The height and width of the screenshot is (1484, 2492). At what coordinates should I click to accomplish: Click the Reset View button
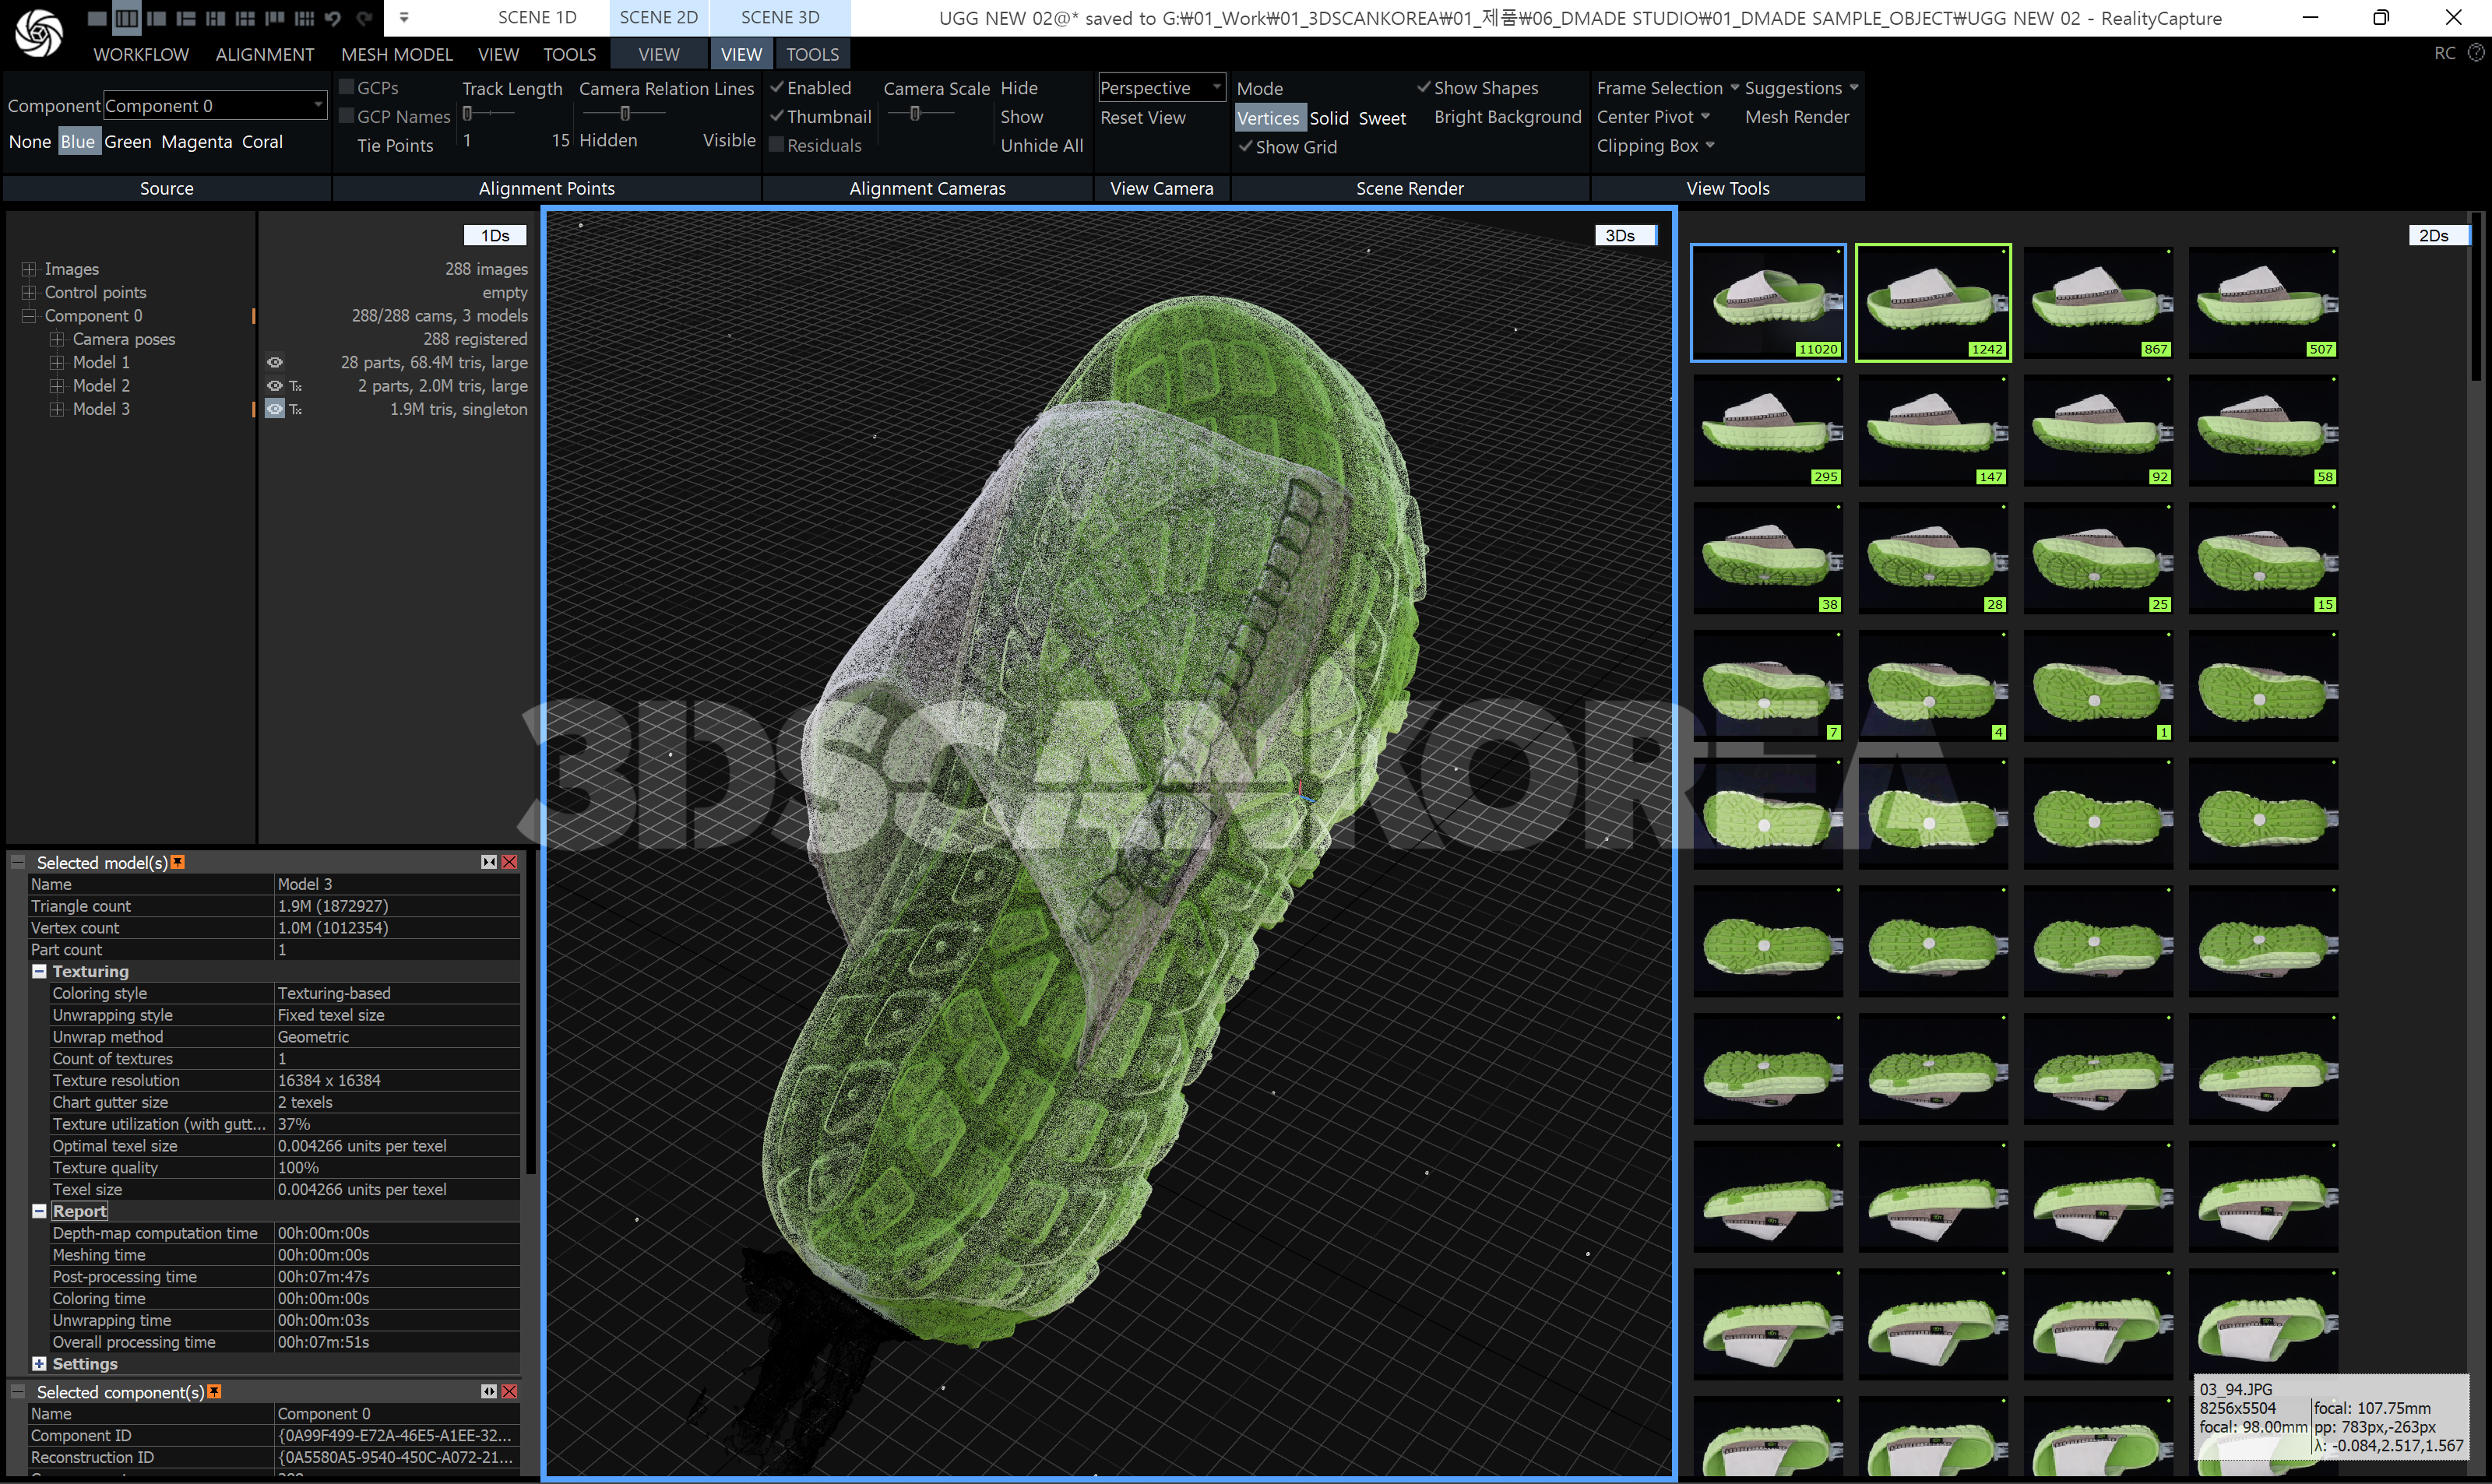click(1143, 117)
